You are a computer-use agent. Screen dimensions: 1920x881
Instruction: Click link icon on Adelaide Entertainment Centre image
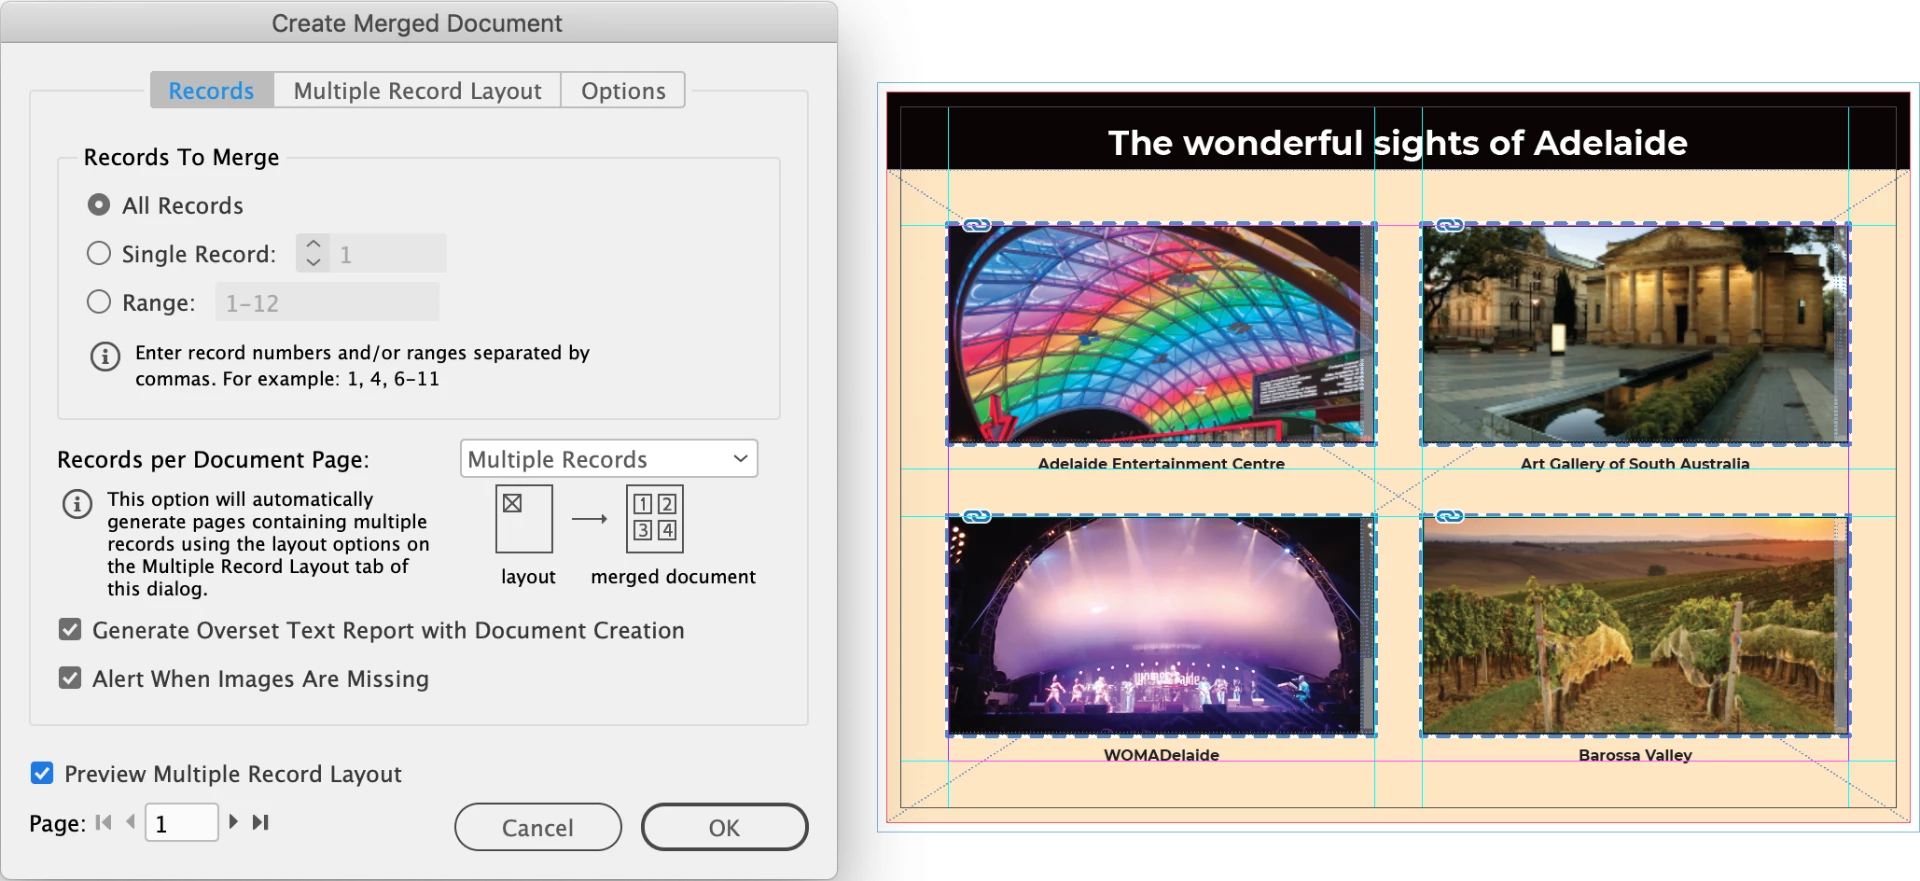[x=977, y=225]
